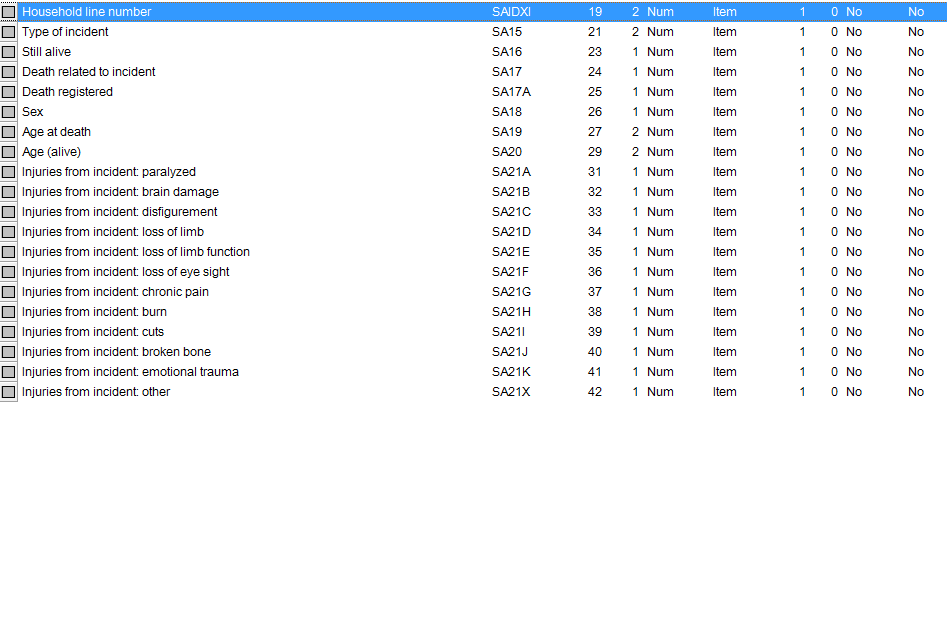Select the Death related to incident row
947x640 pixels.
[88, 72]
